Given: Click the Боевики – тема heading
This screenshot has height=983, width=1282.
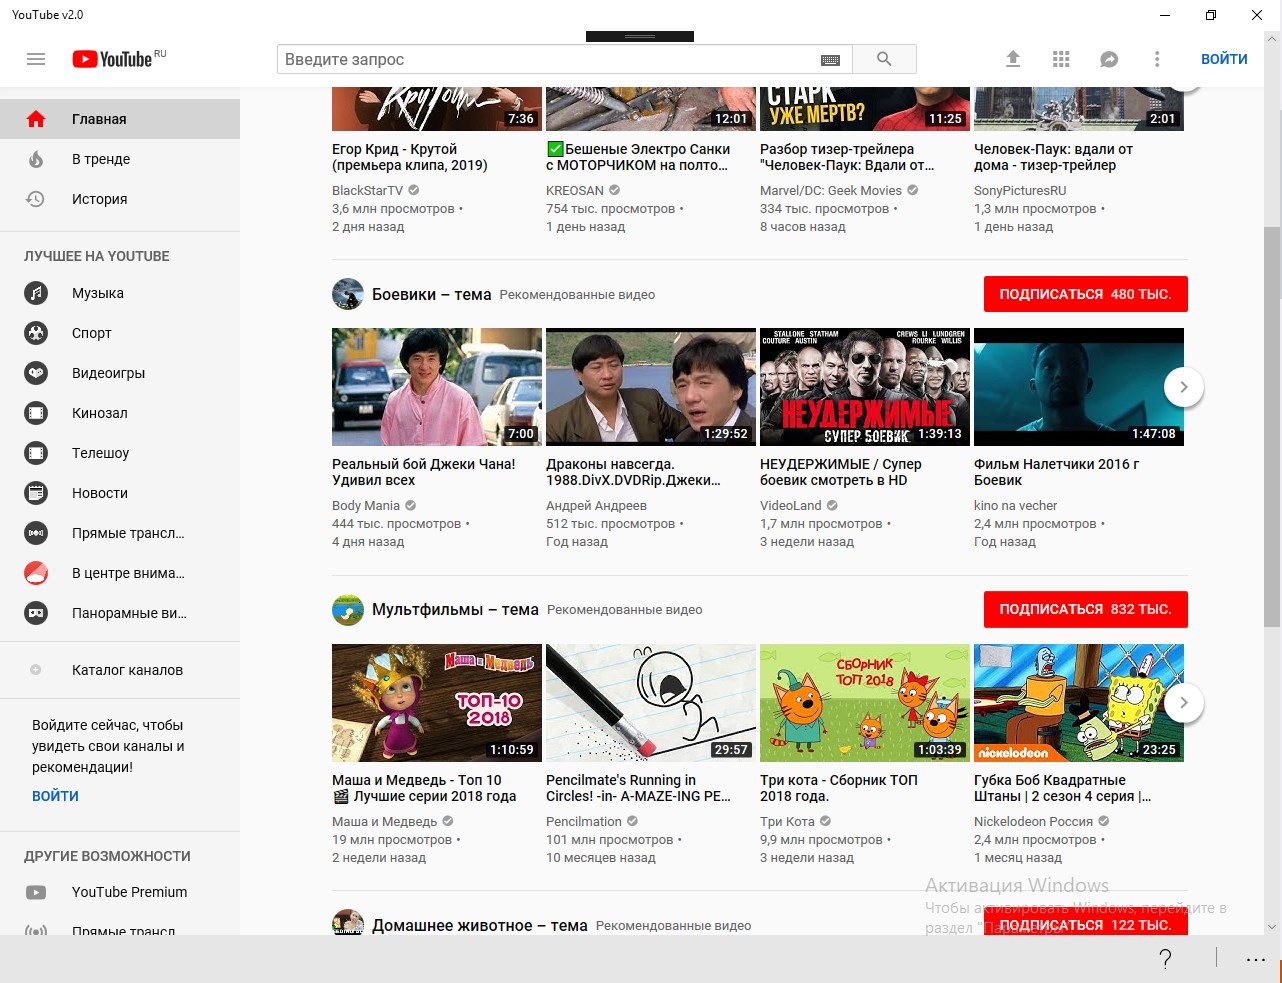Looking at the screenshot, I should coord(432,294).
